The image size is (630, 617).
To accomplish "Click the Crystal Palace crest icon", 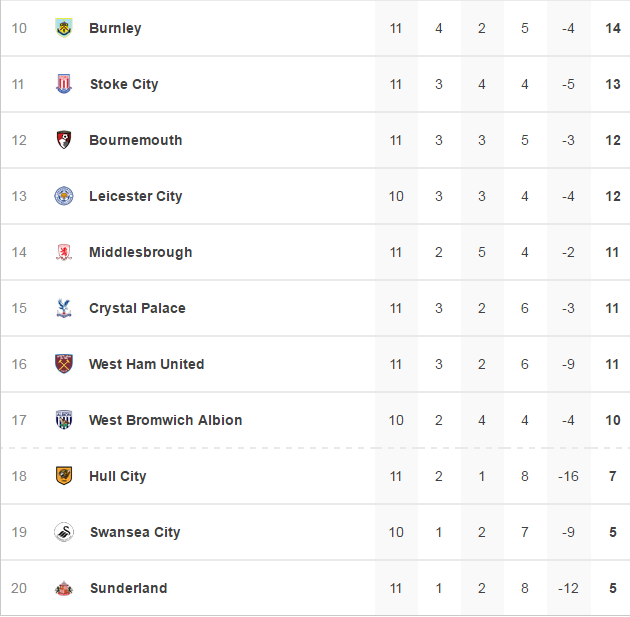I will [64, 308].
